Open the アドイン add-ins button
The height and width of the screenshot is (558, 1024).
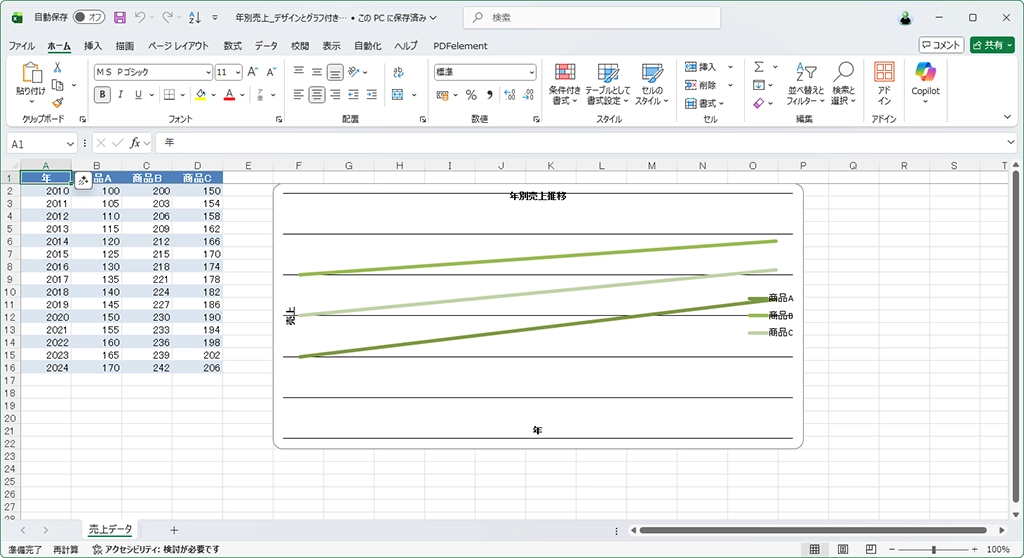pos(884,84)
